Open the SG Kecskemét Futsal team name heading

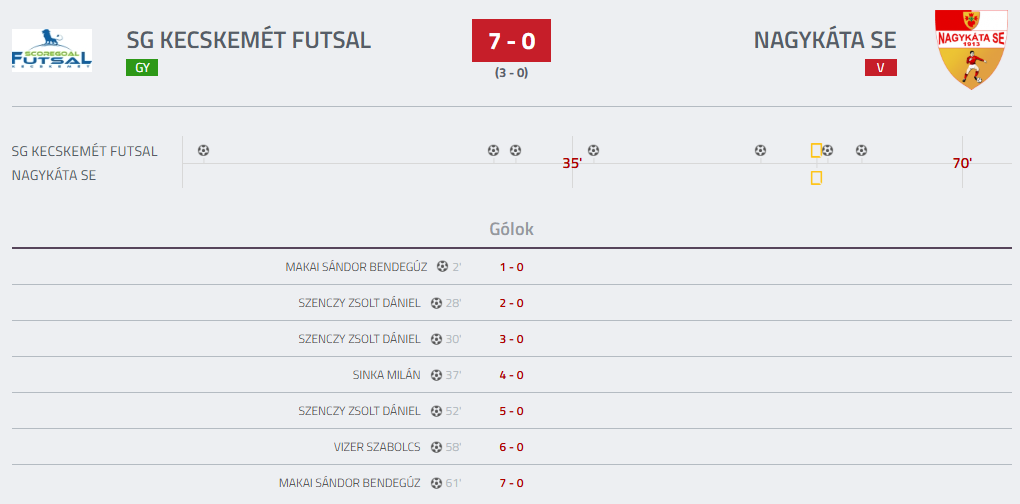[248, 40]
